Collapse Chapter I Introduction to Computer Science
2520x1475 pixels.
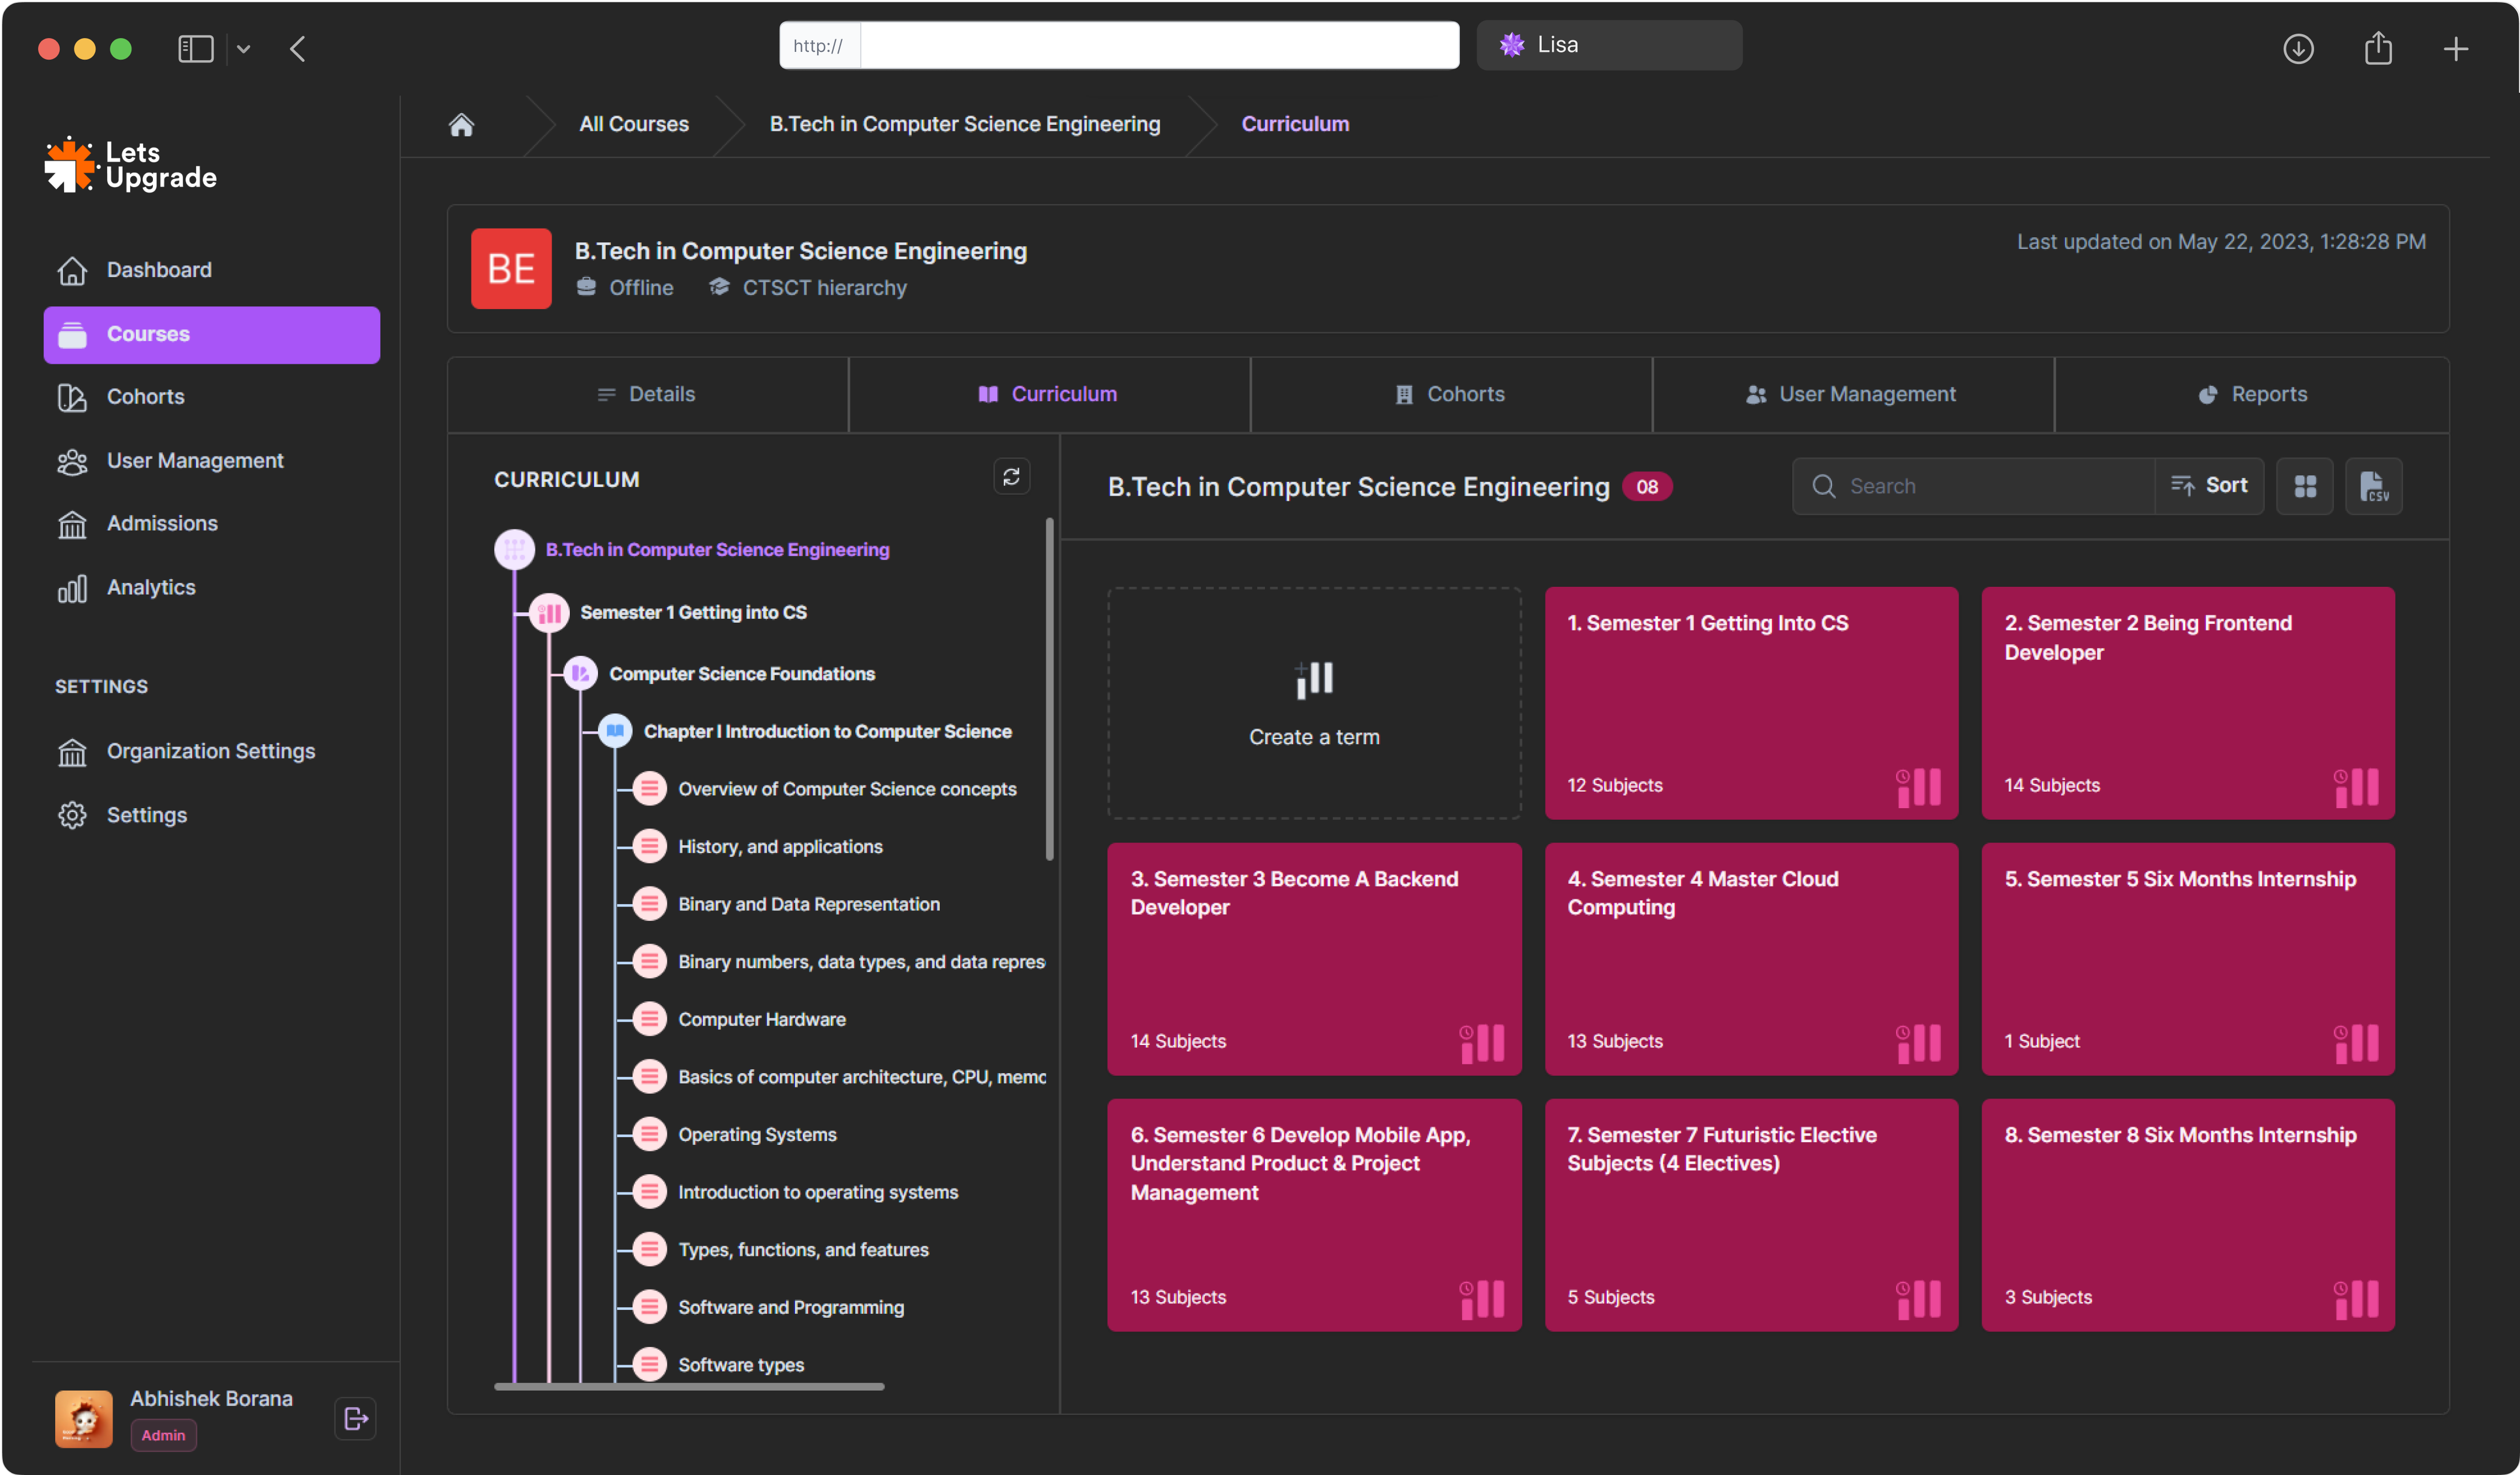click(x=615, y=731)
